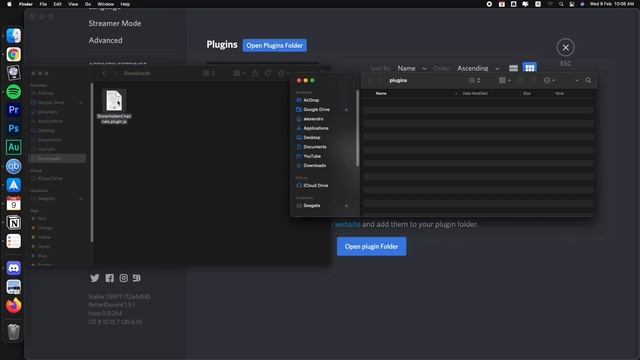Launch Notion from the dock
This screenshot has width=640, height=360.
13,222
